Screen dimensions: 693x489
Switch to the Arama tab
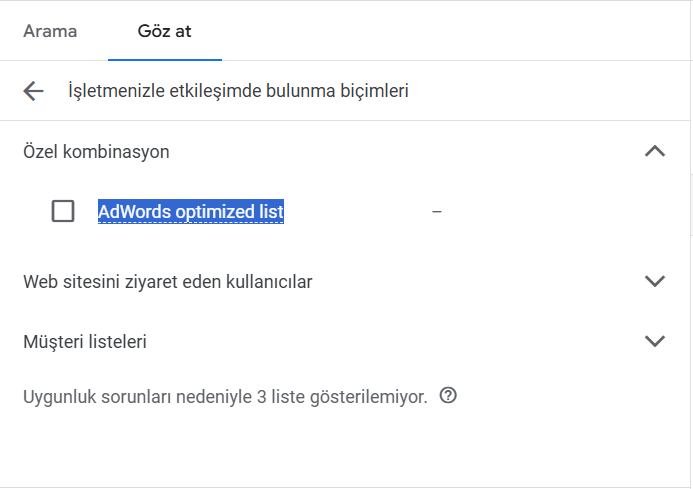(50, 31)
